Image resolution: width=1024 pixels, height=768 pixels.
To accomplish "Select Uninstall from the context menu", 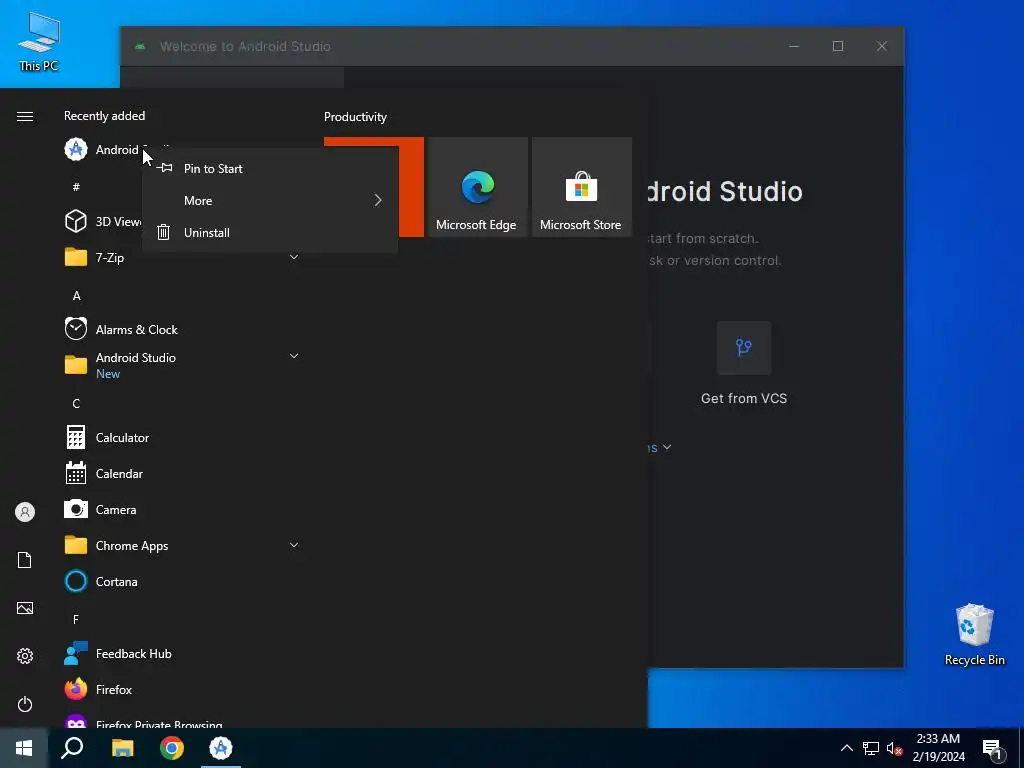I will pyautogui.click(x=270, y=232).
